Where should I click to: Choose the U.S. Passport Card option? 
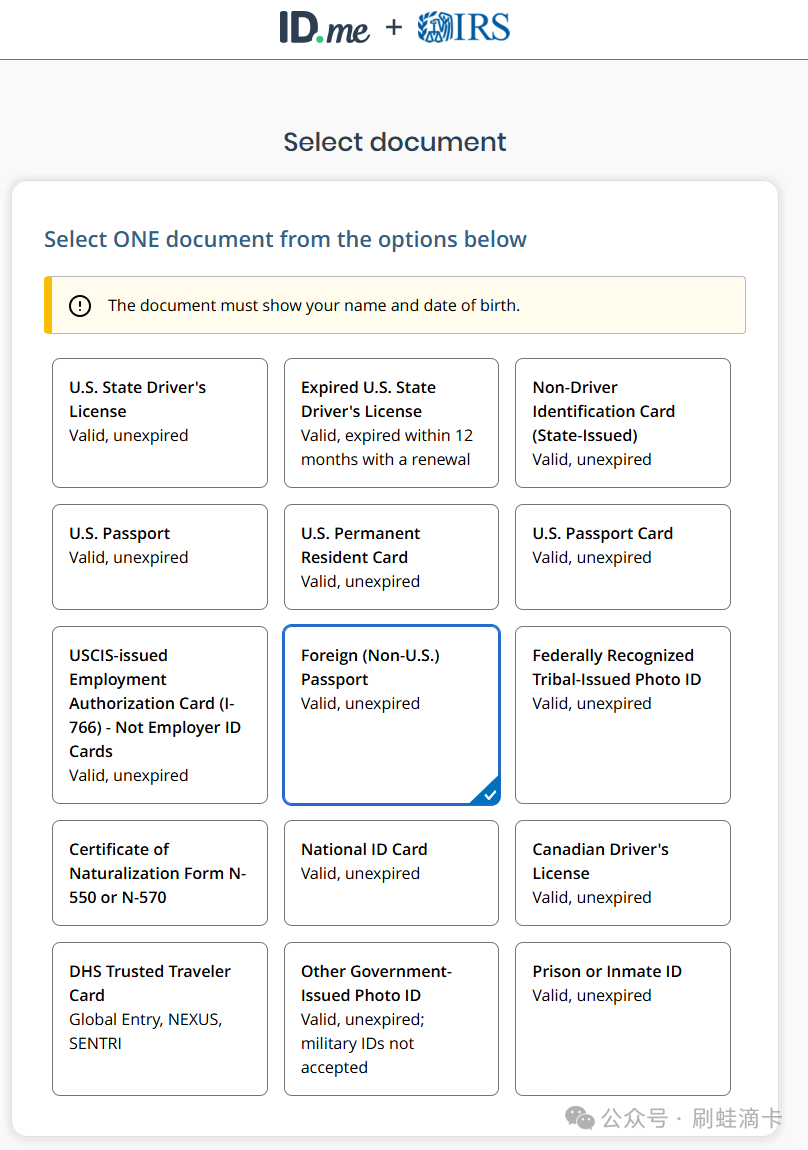pos(623,557)
